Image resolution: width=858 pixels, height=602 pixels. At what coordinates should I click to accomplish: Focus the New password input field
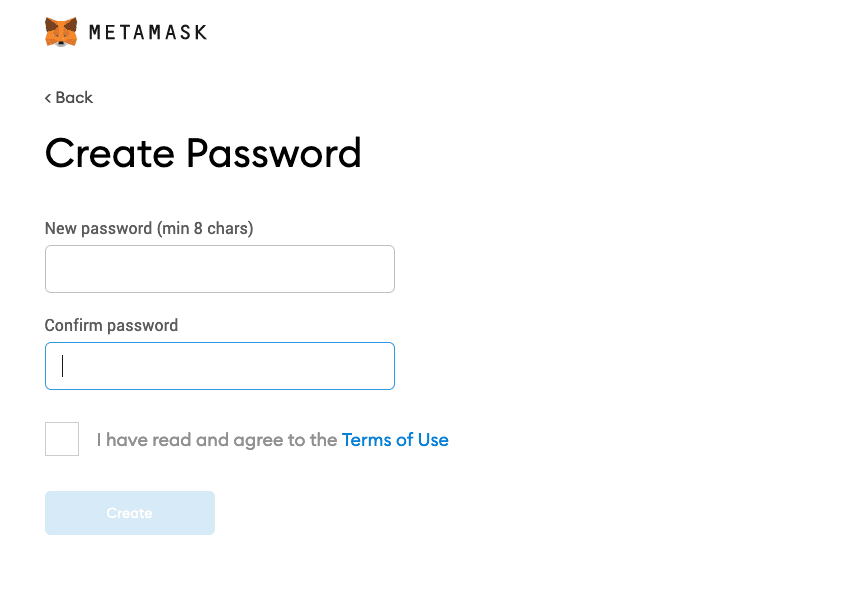[x=219, y=268]
